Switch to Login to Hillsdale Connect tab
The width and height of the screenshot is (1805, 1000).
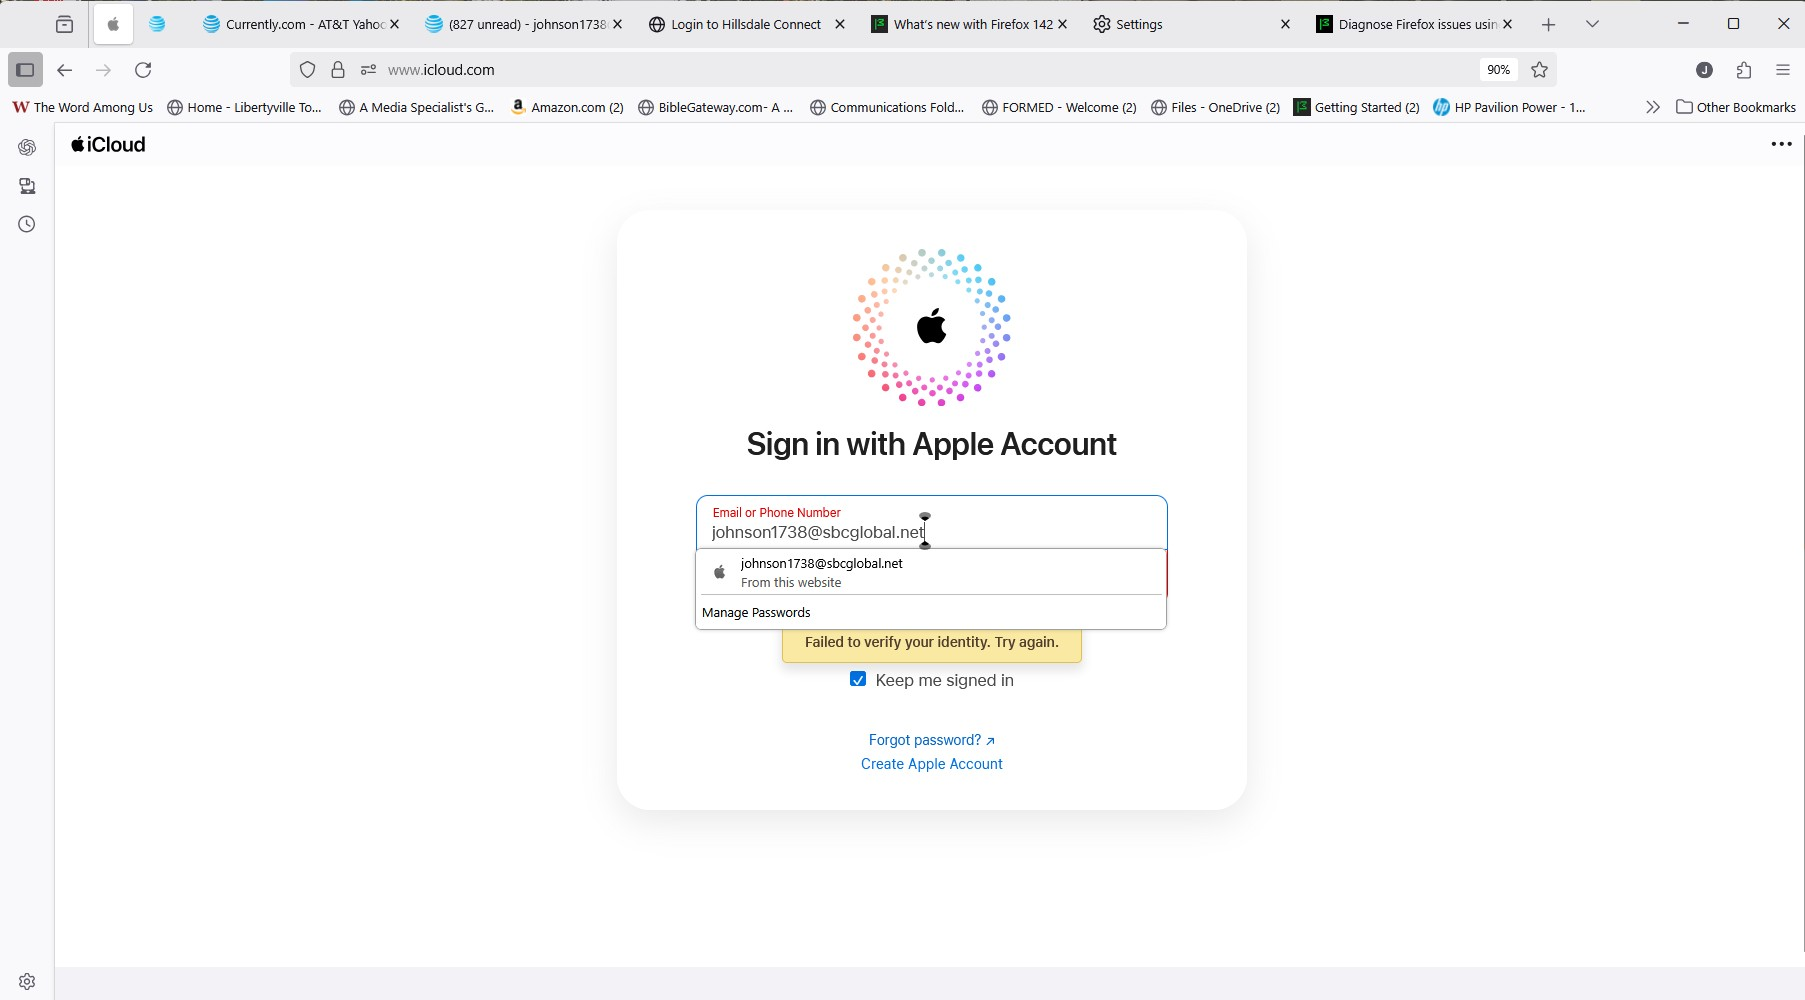745,24
